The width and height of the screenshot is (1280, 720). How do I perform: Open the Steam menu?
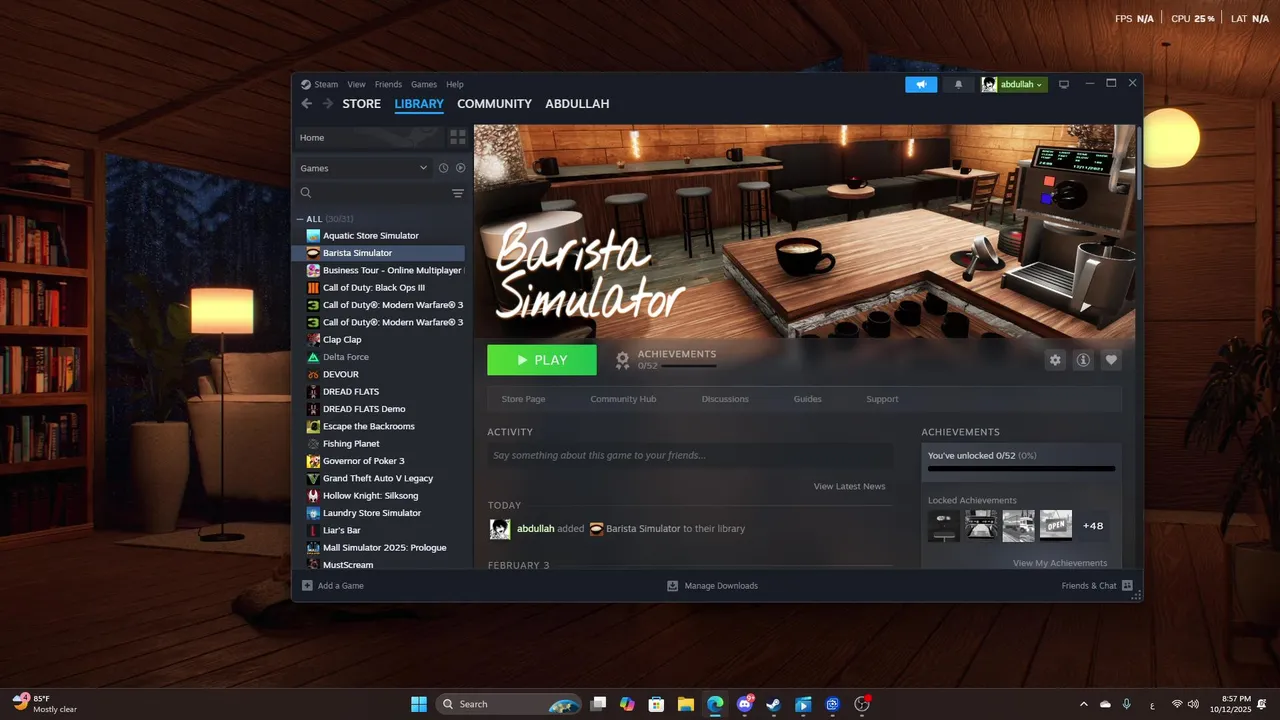(326, 84)
